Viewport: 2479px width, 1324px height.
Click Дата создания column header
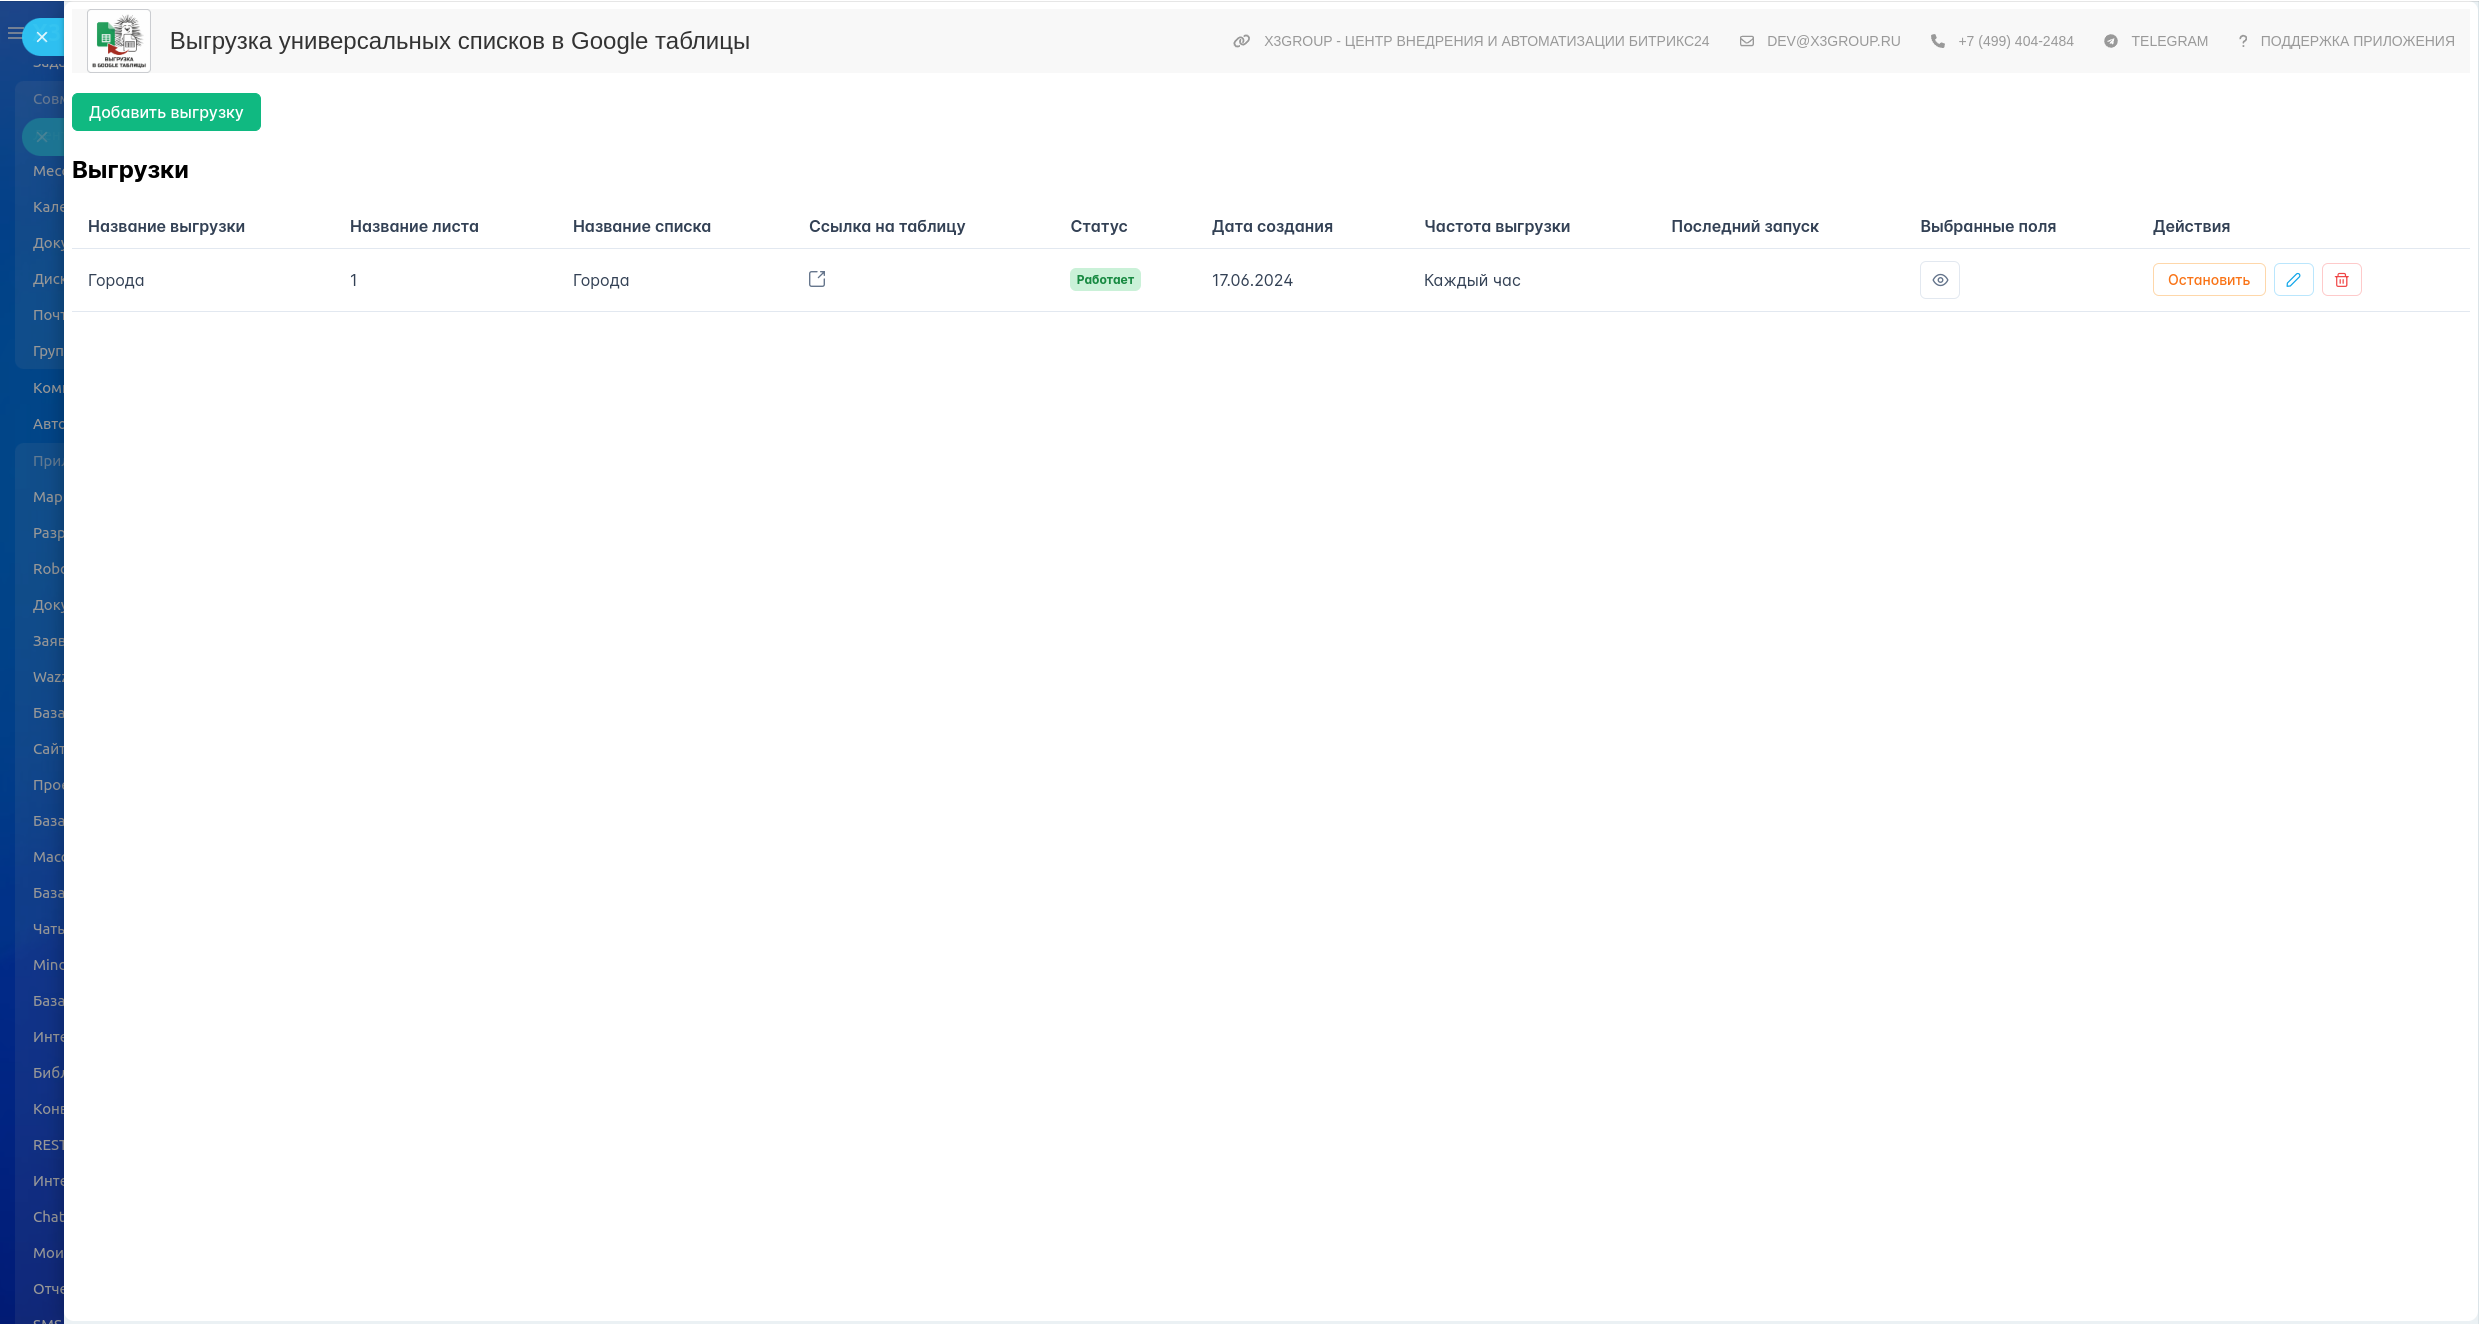click(1271, 226)
